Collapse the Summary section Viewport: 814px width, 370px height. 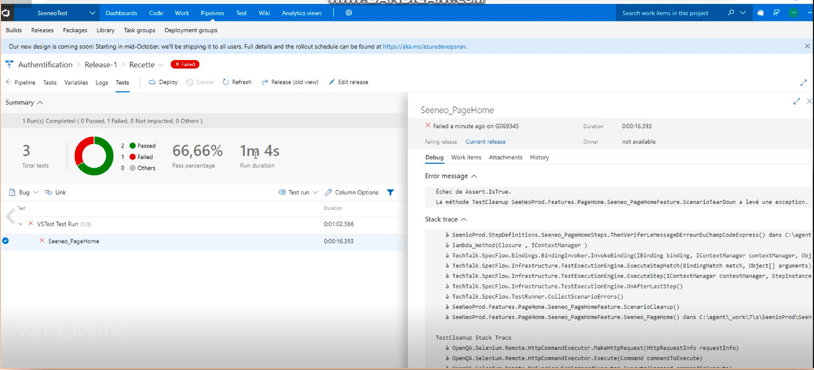coord(24,103)
